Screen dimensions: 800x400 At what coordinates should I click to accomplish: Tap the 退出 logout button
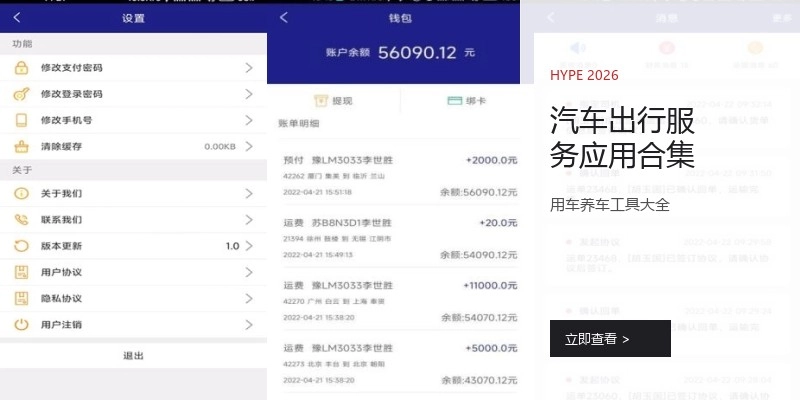(x=133, y=356)
